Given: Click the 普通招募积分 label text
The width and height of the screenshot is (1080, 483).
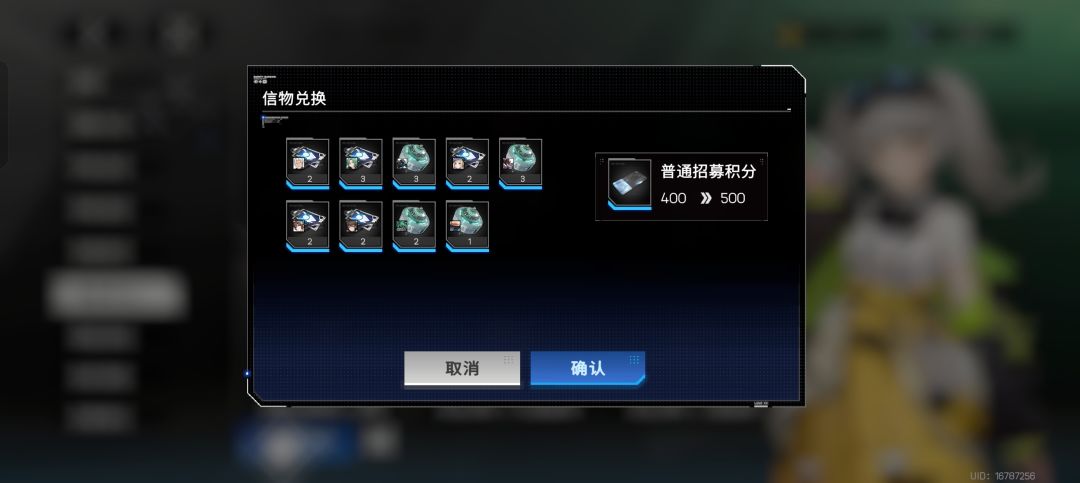Looking at the screenshot, I should click(x=708, y=172).
